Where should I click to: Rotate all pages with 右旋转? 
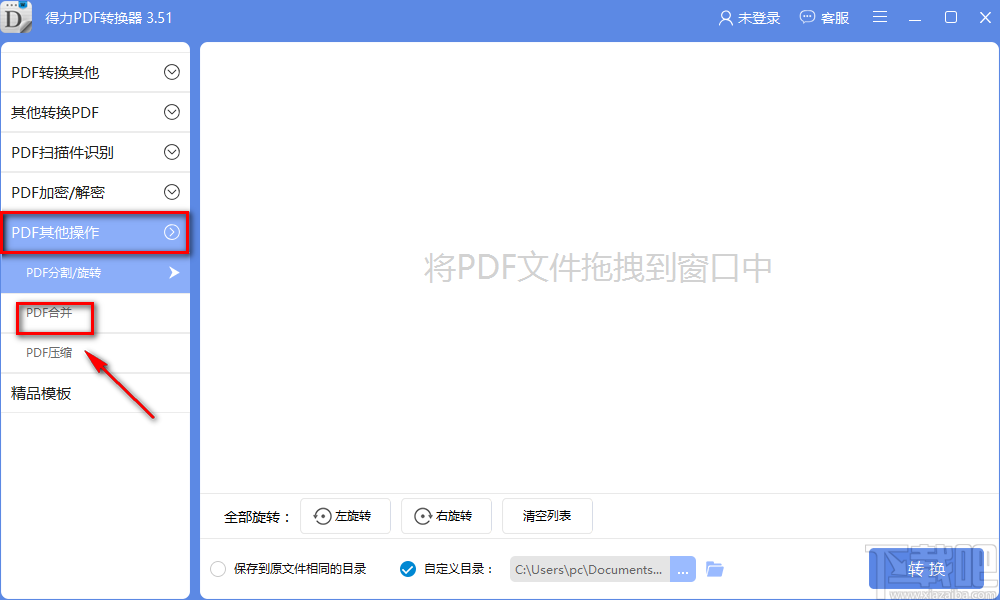tap(446, 516)
